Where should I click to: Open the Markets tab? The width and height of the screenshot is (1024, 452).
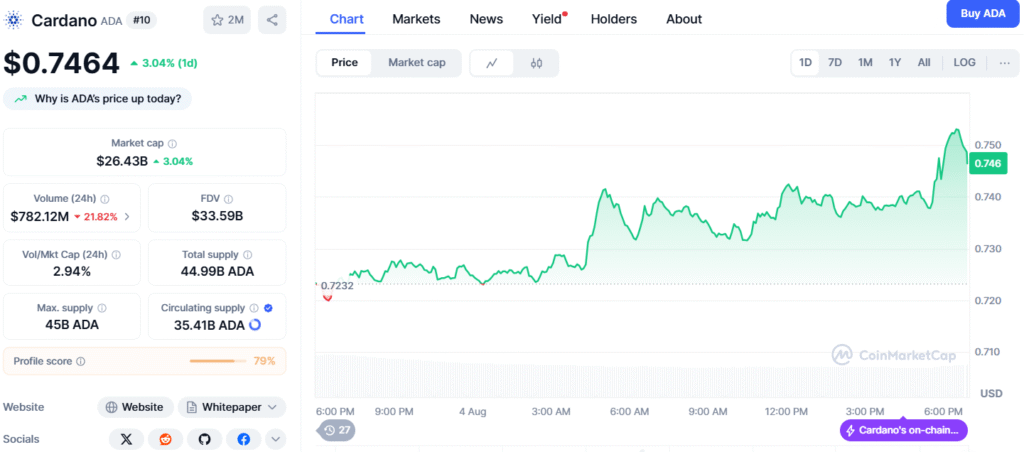coord(416,20)
